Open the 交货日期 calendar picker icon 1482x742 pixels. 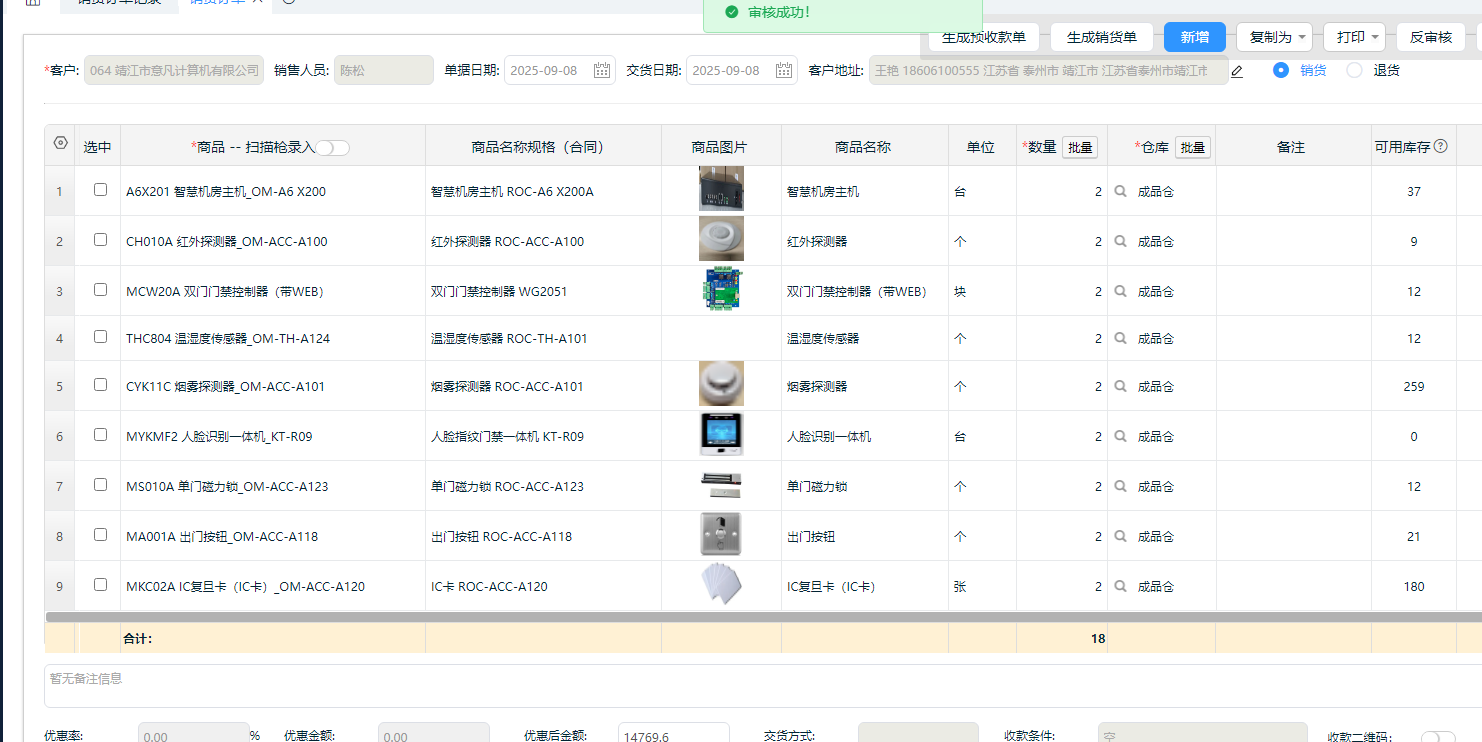[784, 70]
